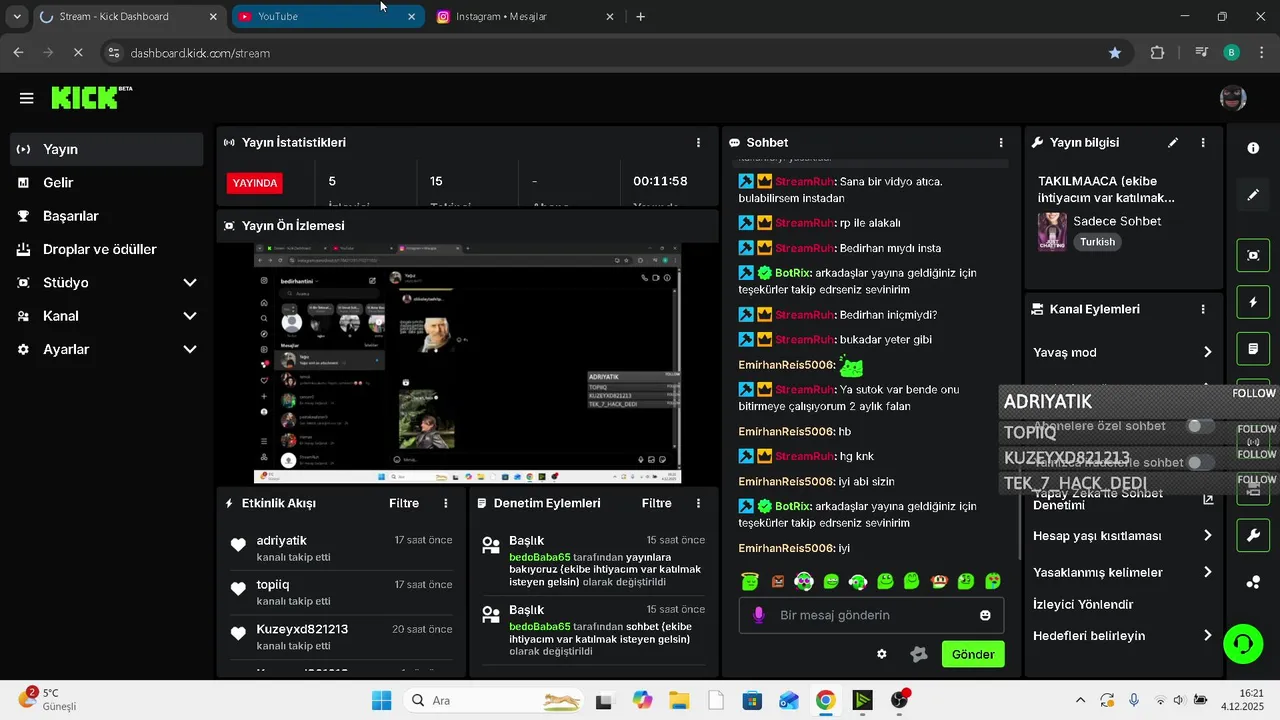Open the emoji picker smiley in chat input

click(x=985, y=615)
